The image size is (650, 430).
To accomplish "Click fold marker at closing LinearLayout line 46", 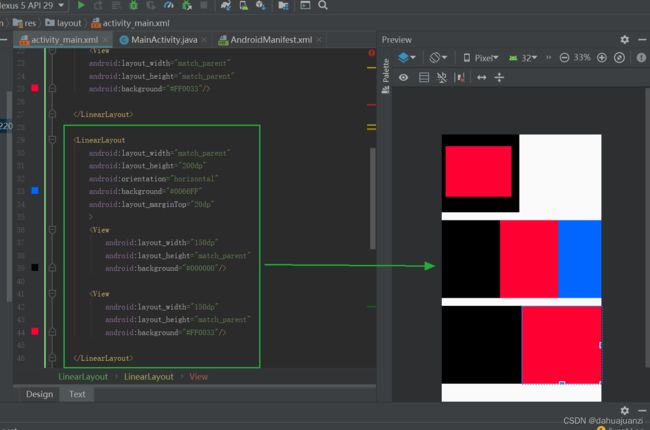I will click(x=52, y=357).
